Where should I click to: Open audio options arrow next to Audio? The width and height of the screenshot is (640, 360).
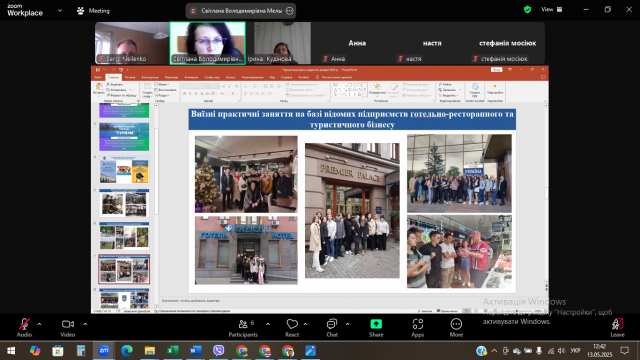(x=39, y=324)
